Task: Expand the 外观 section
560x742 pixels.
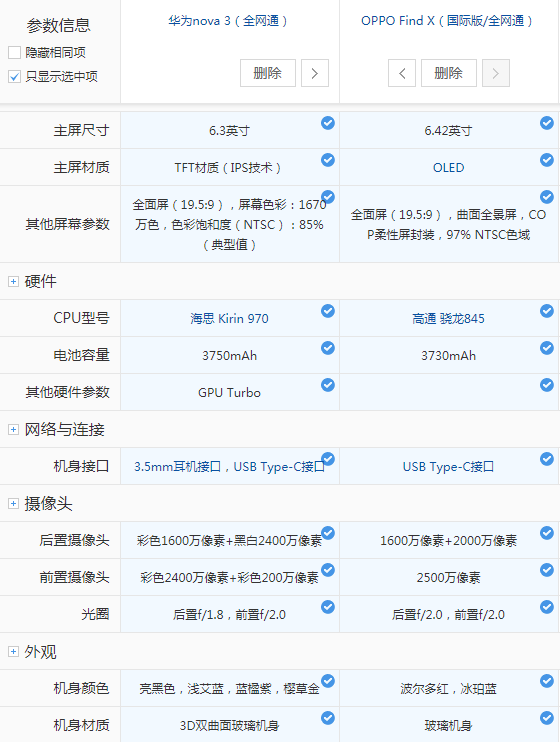Action: (x=13, y=652)
